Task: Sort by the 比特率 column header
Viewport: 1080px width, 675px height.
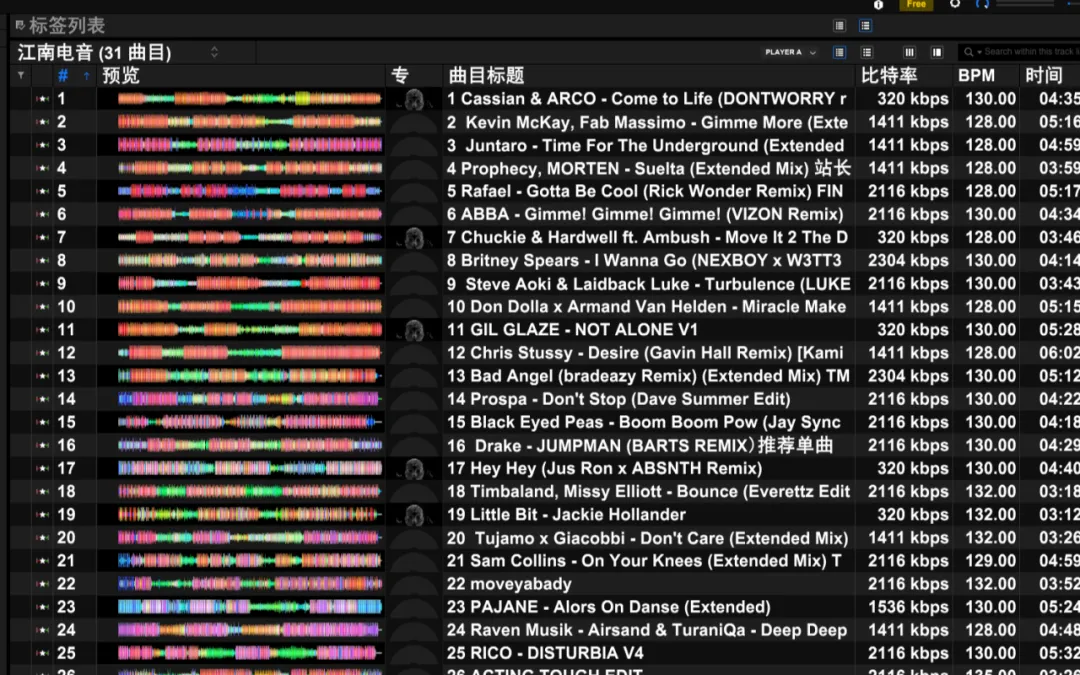Action: click(889, 75)
